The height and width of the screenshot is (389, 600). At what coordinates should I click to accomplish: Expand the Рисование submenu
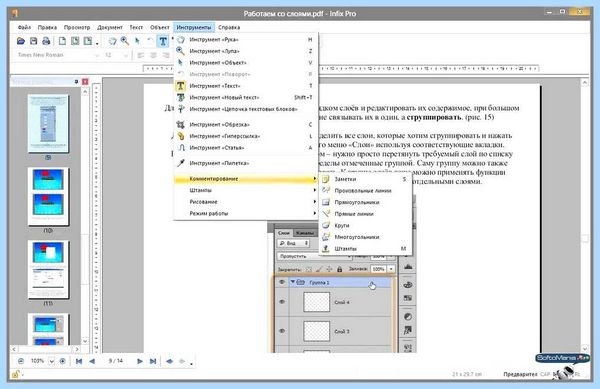coord(246,202)
